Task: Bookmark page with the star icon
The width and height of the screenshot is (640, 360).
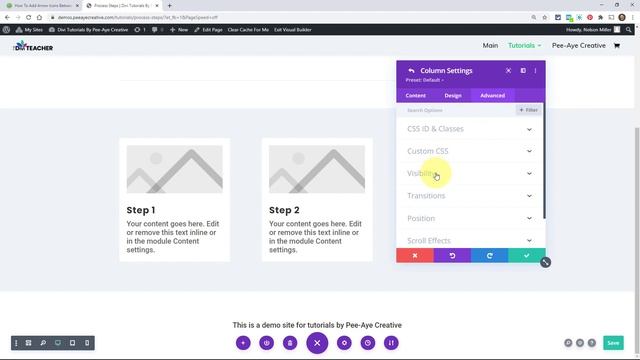Action: point(544,18)
